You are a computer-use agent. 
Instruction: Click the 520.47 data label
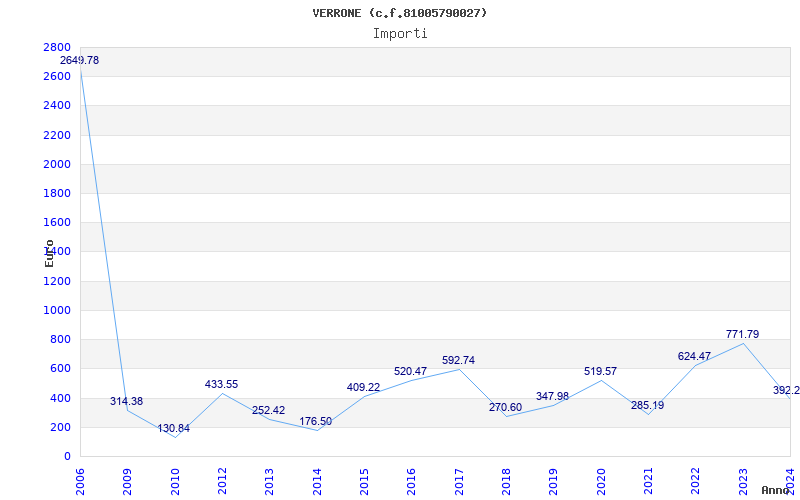point(410,371)
